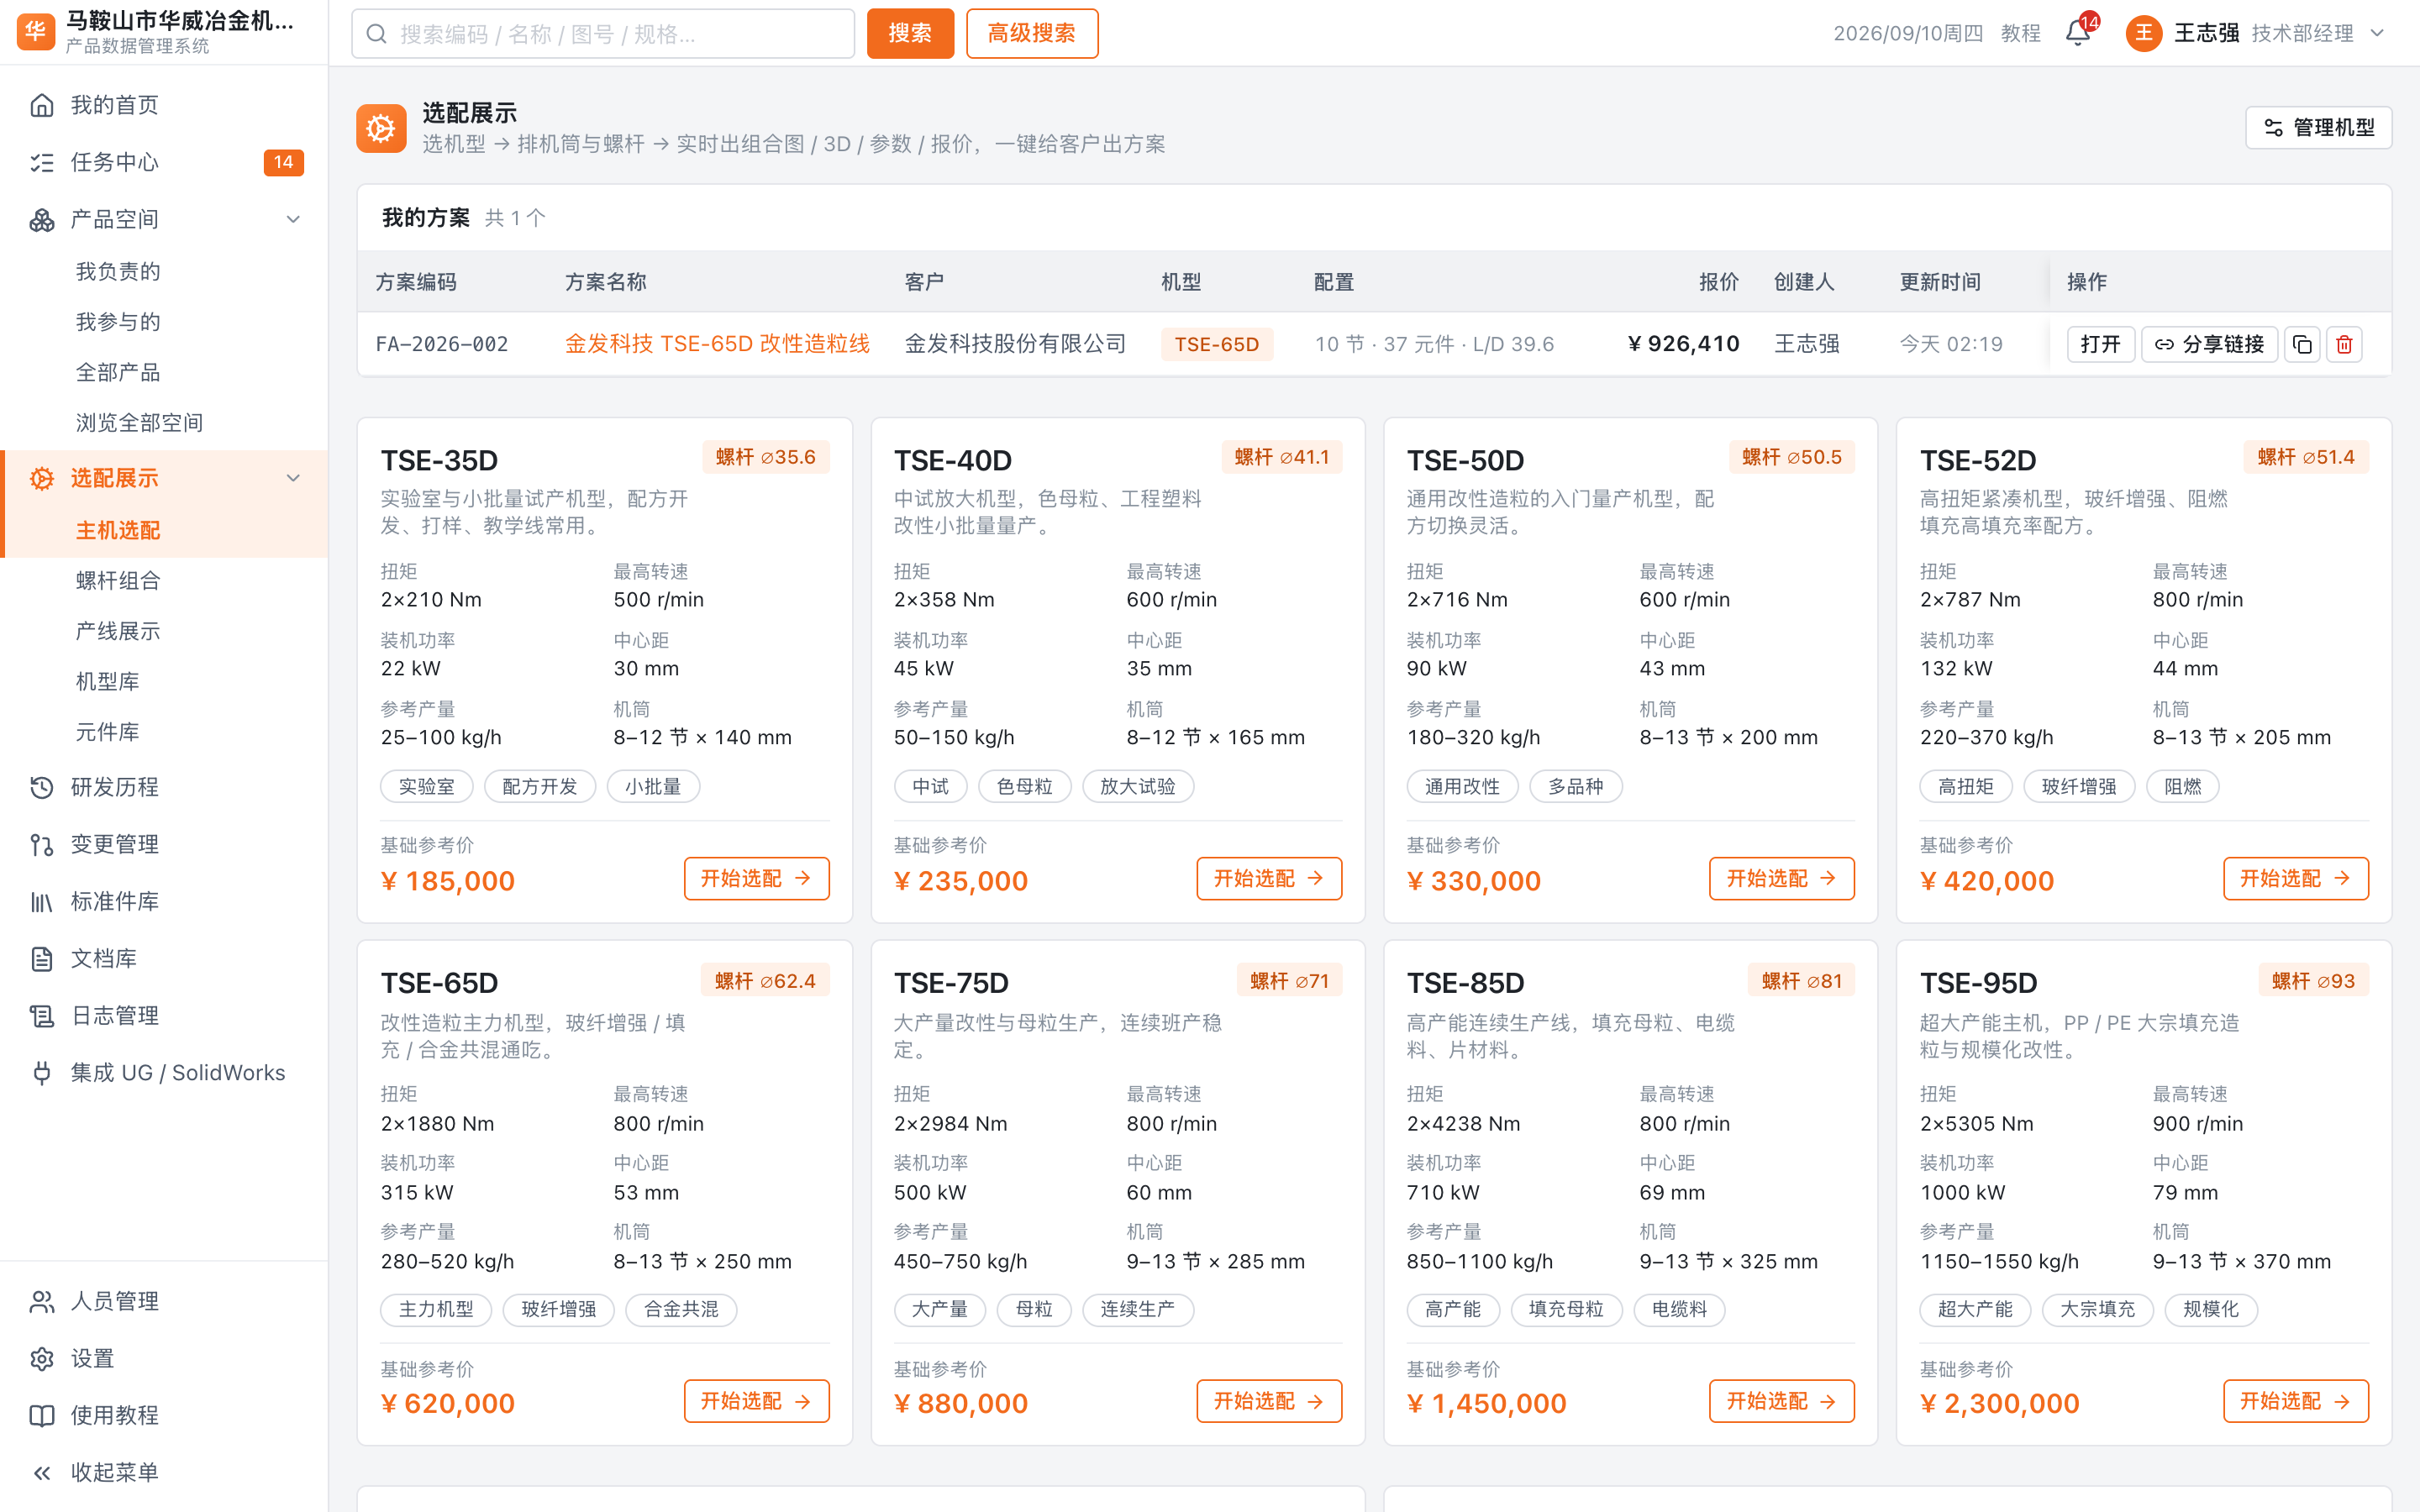This screenshot has width=2420, height=1512.
Task: Select 机型库 submenu item
Action: pos(108,681)
